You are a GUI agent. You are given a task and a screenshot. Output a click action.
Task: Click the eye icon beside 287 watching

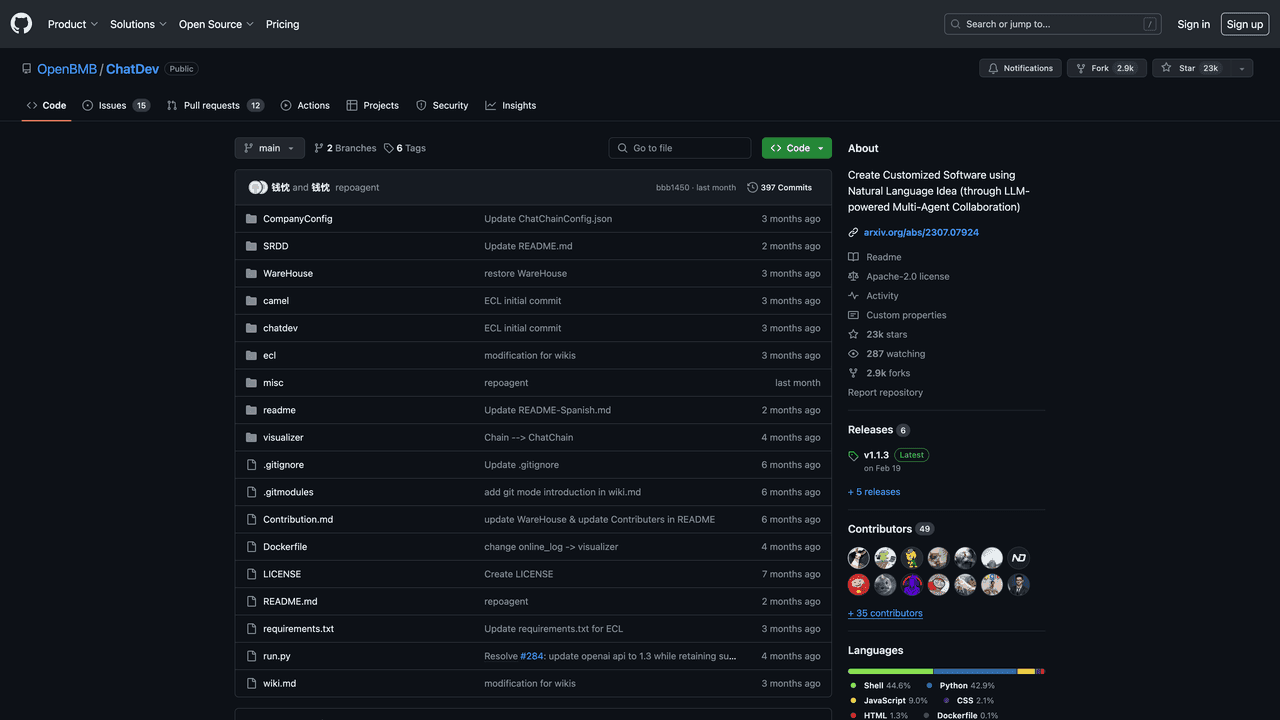(x=853, y=354)
